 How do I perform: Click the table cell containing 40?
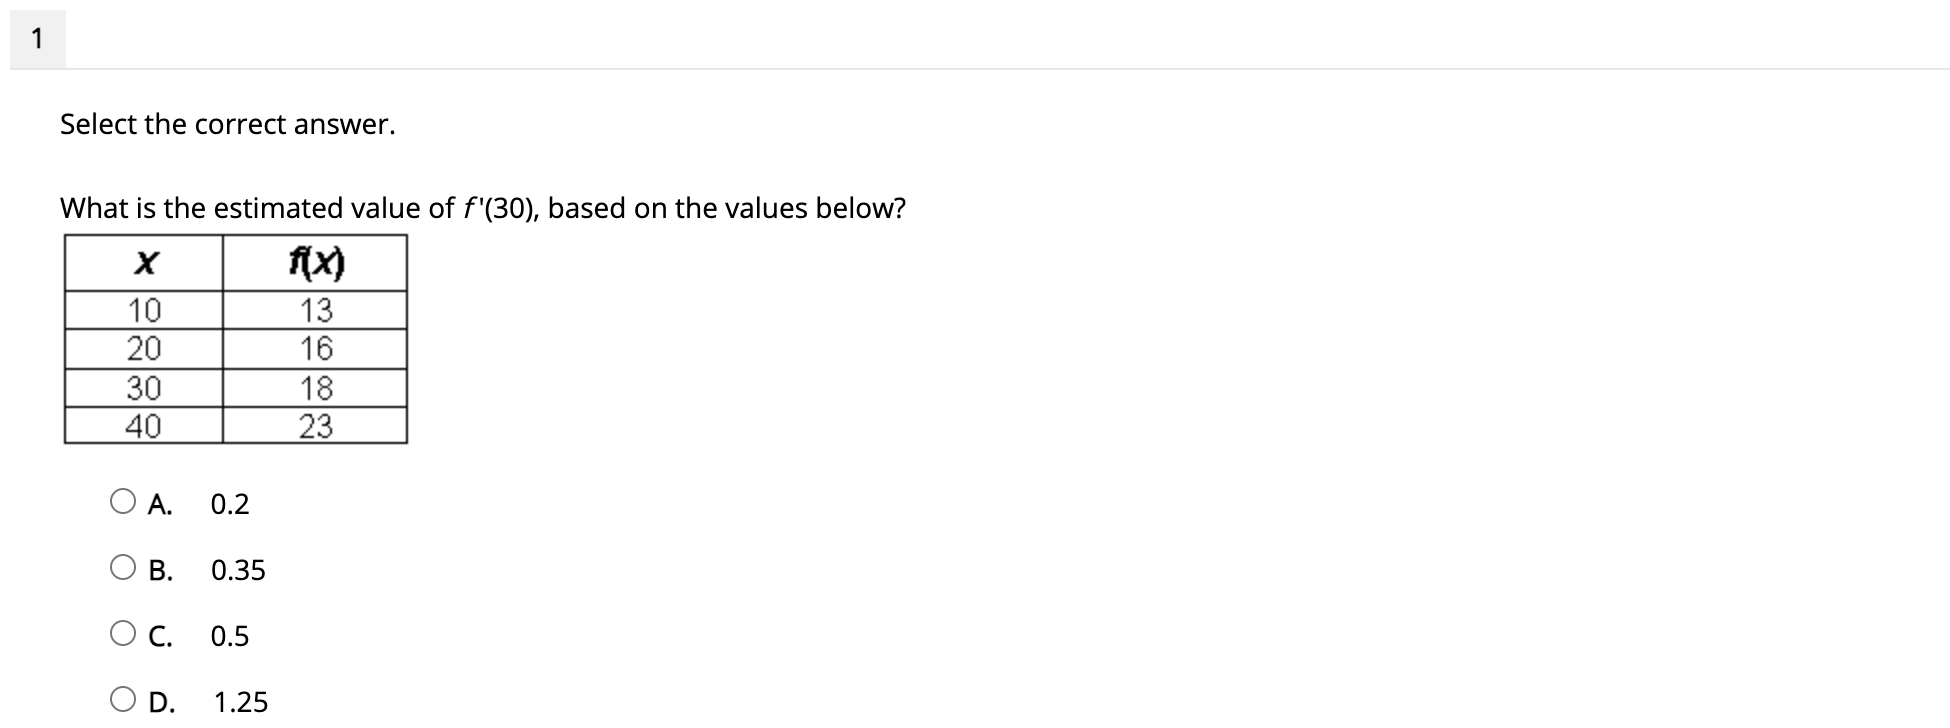(x=145, y=426)
